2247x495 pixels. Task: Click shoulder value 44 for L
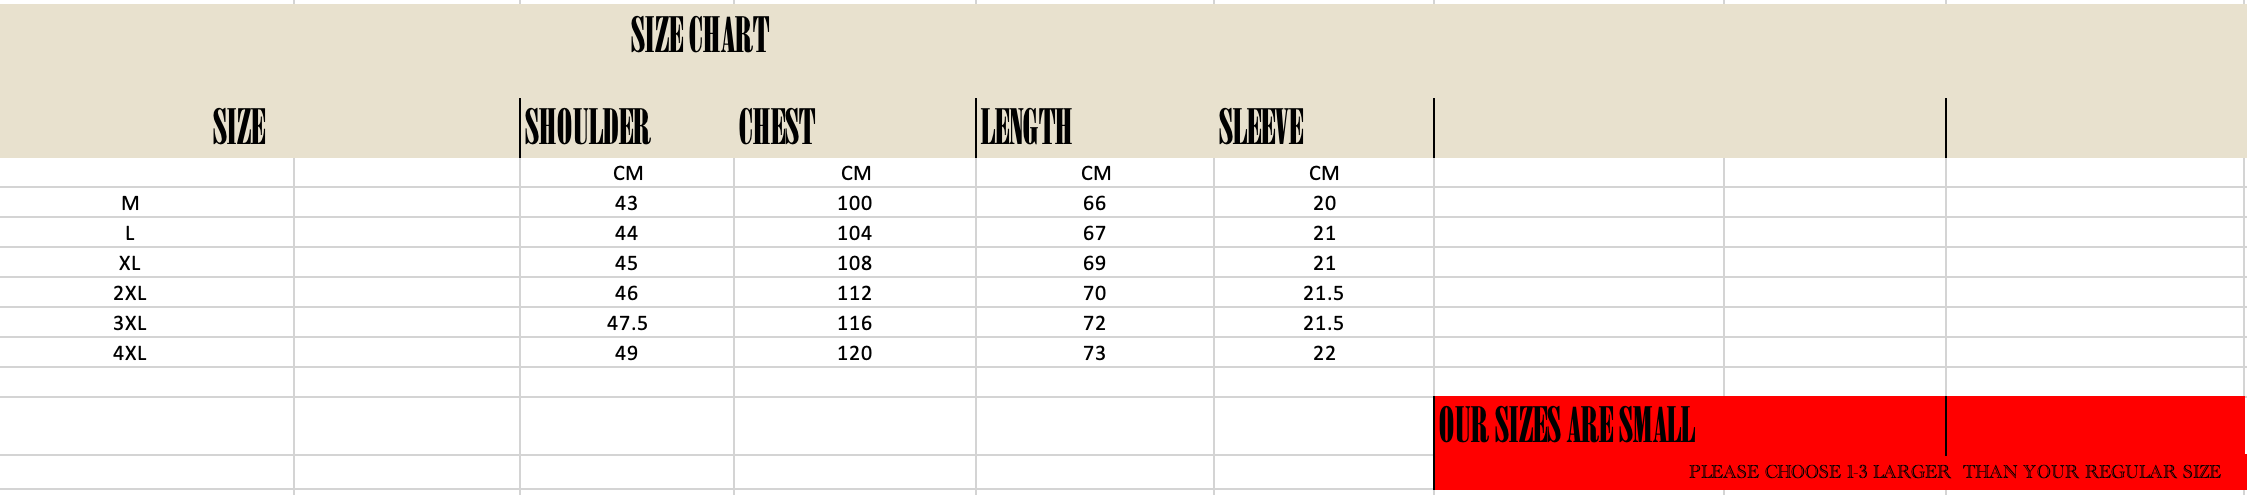pos(627,233)
